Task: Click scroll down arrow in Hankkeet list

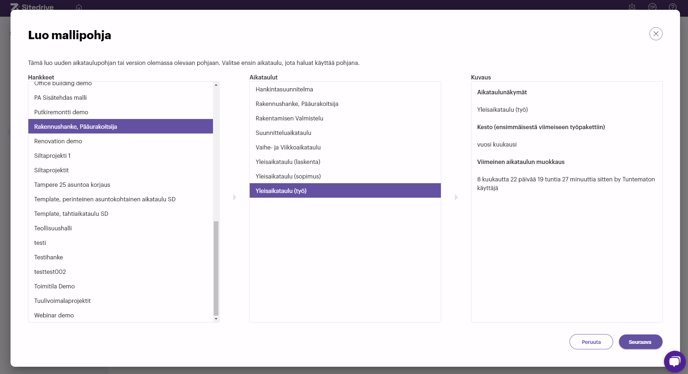Action: 216,319
